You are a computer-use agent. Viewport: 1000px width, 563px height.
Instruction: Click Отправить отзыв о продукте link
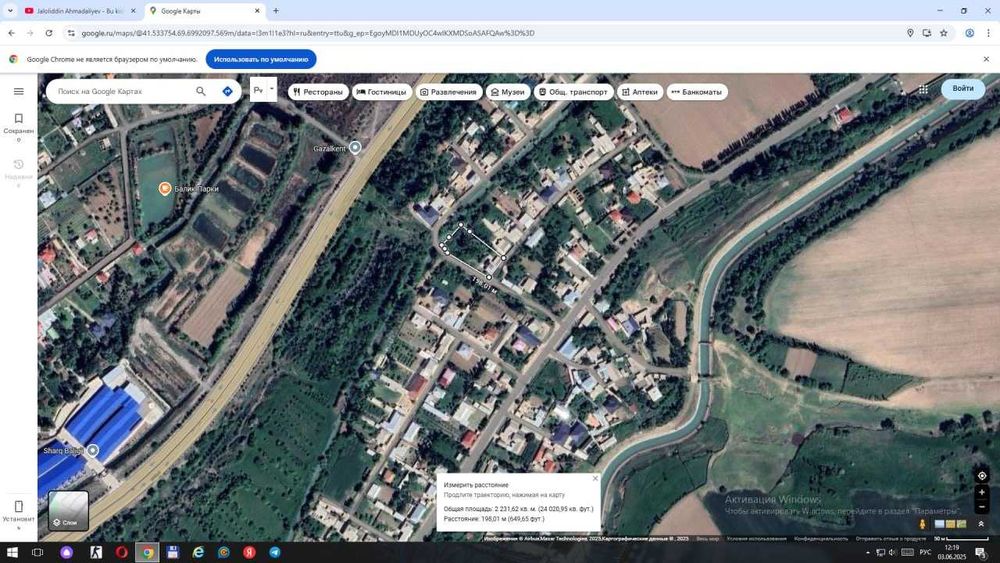click(890, 539)
